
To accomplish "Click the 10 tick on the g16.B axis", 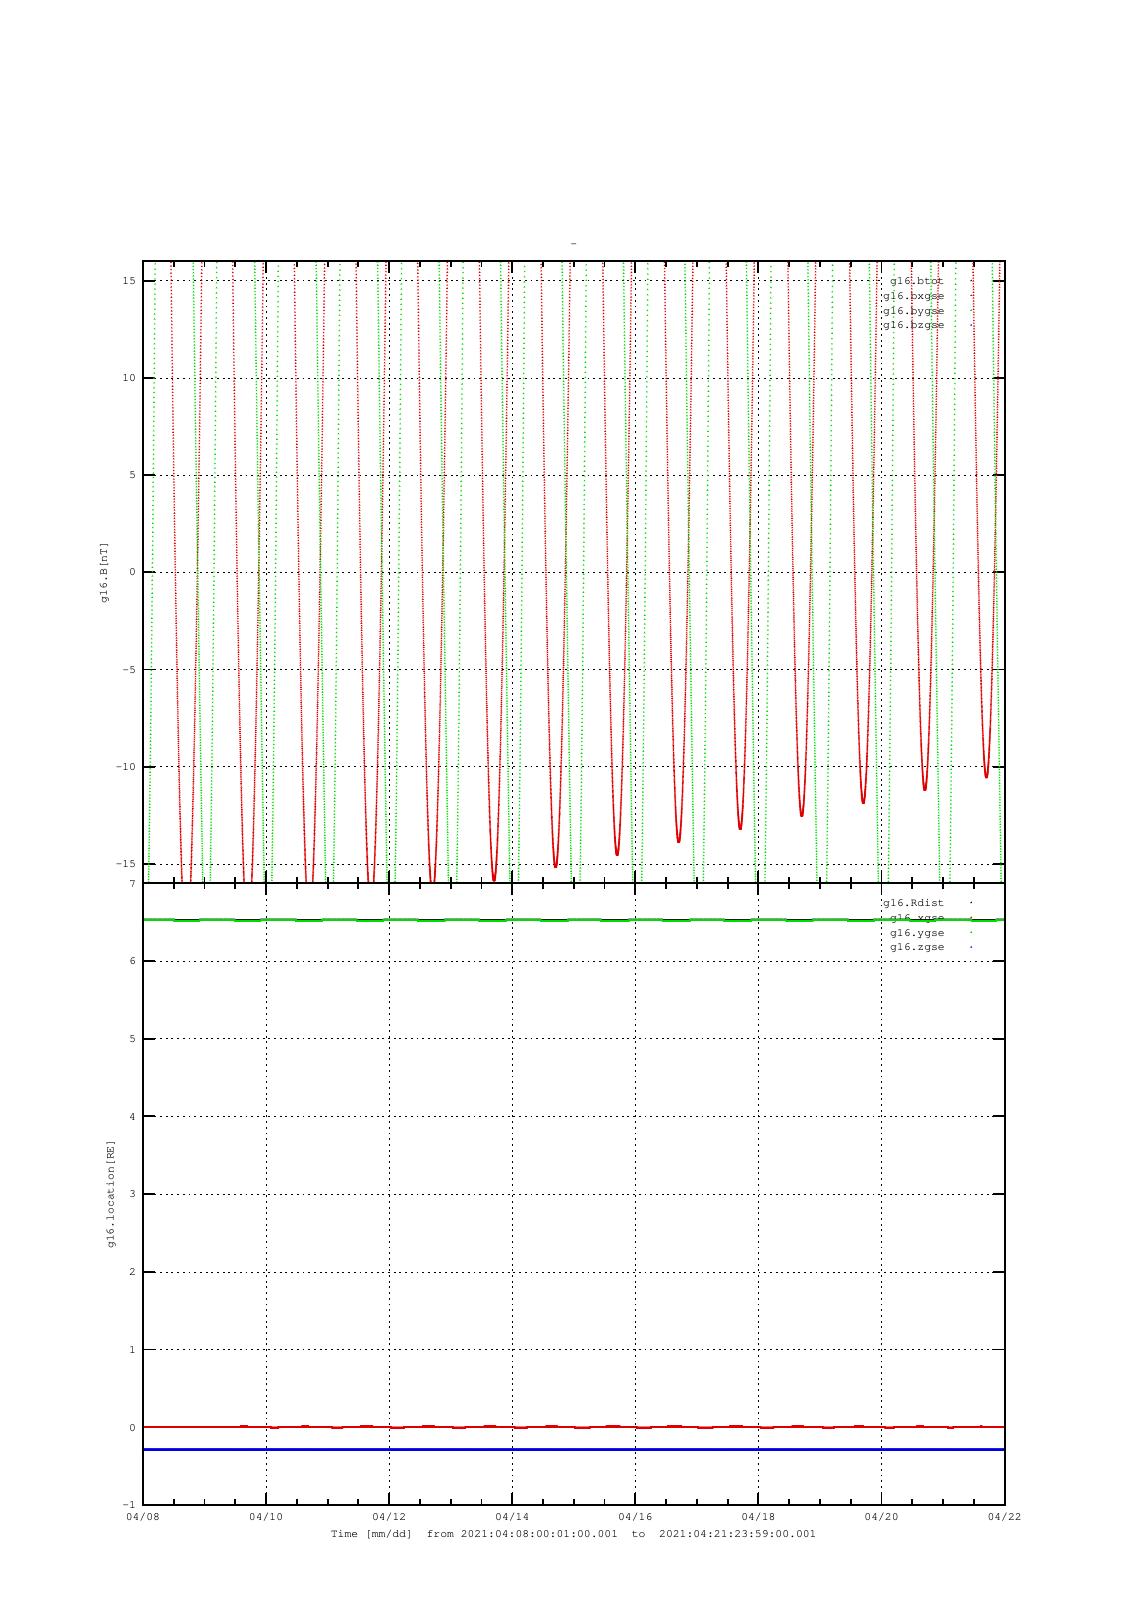I will 129,378.
